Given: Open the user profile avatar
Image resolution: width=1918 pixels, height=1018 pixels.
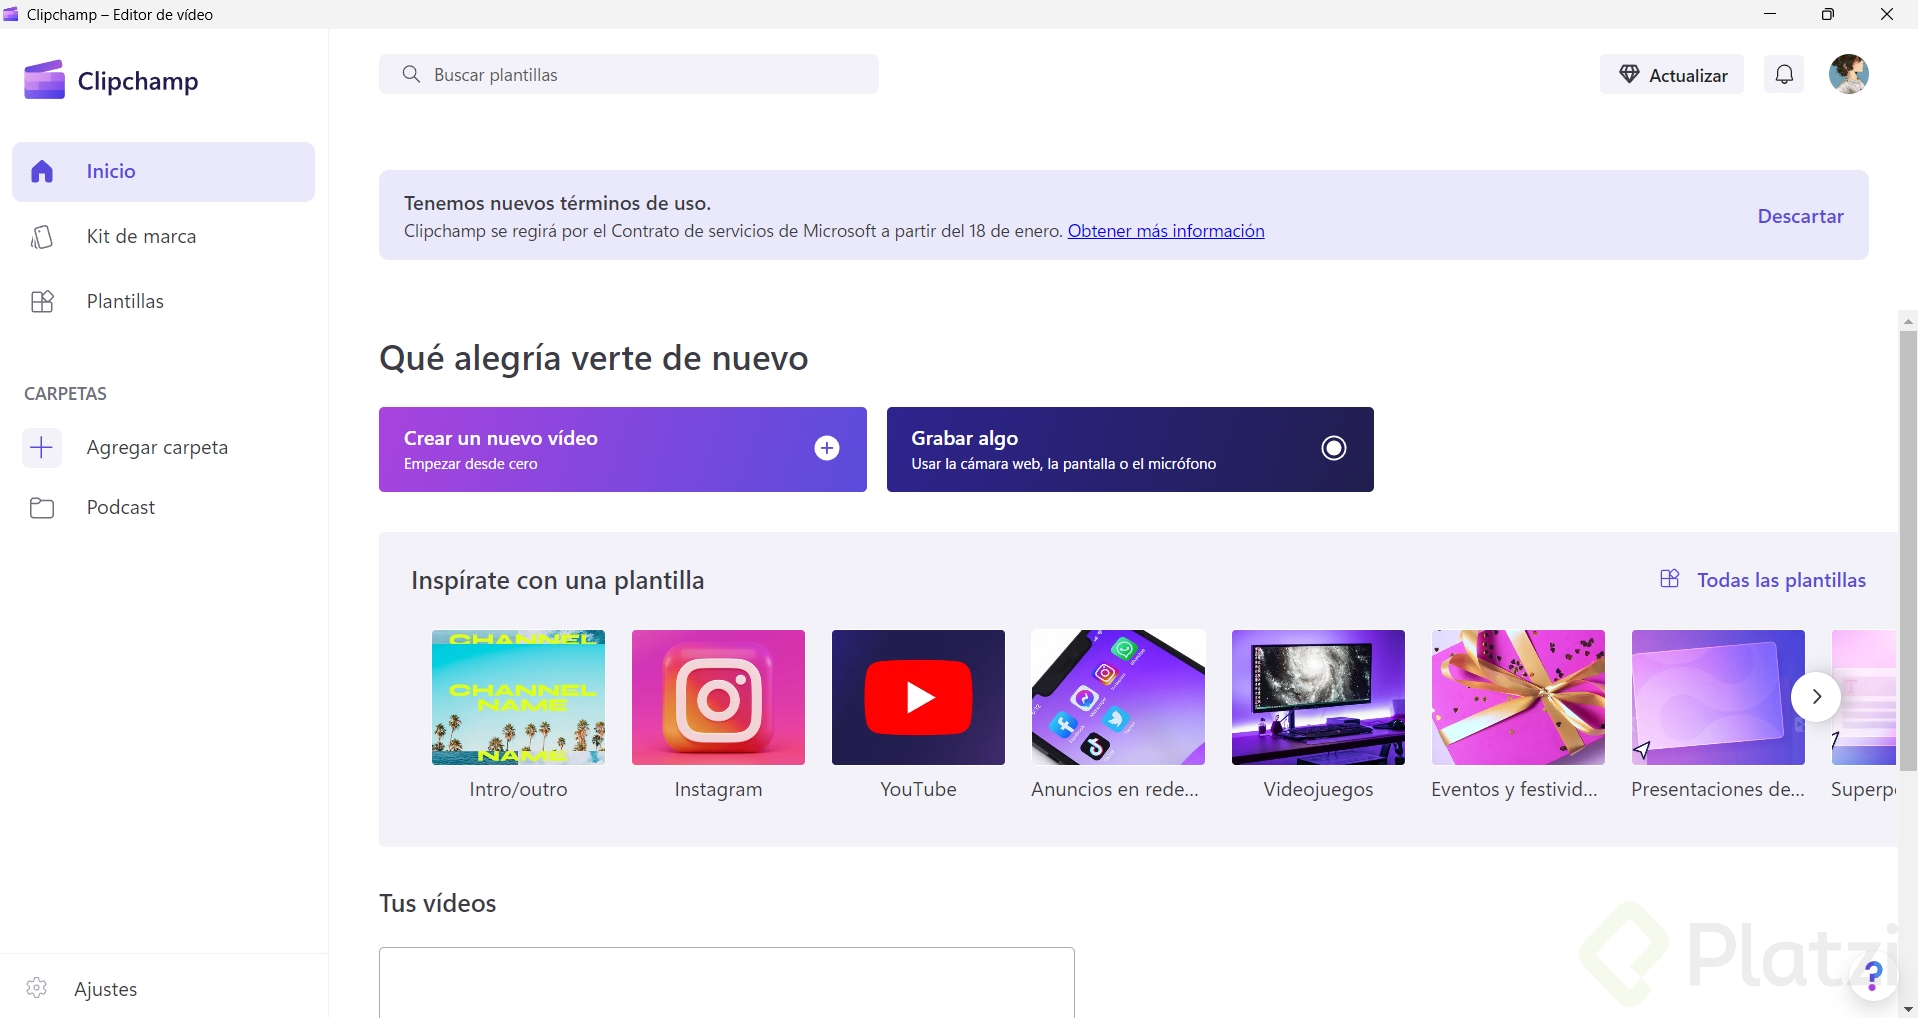Looking at the screenshot, I should pyautogui.click(x=1849, y=74).
